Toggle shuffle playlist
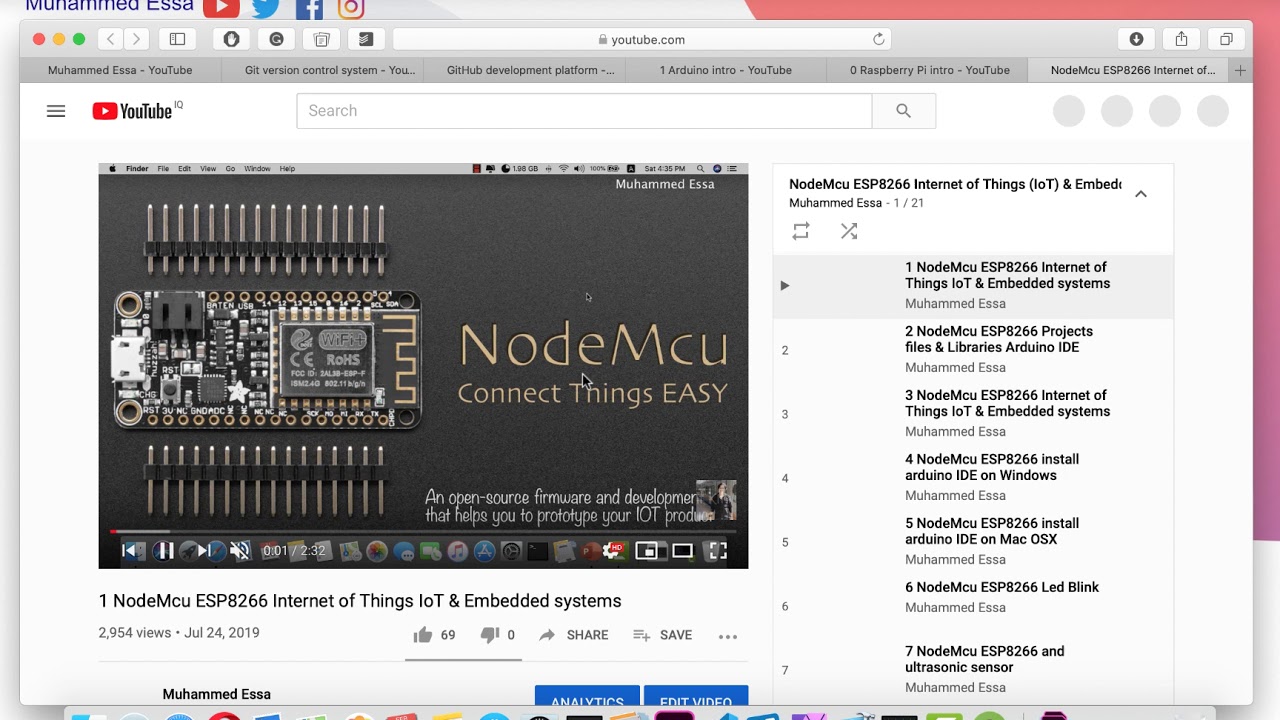The height and width of the screenshot is (720, 1280). pyautogui.click(x=849, y=231)
